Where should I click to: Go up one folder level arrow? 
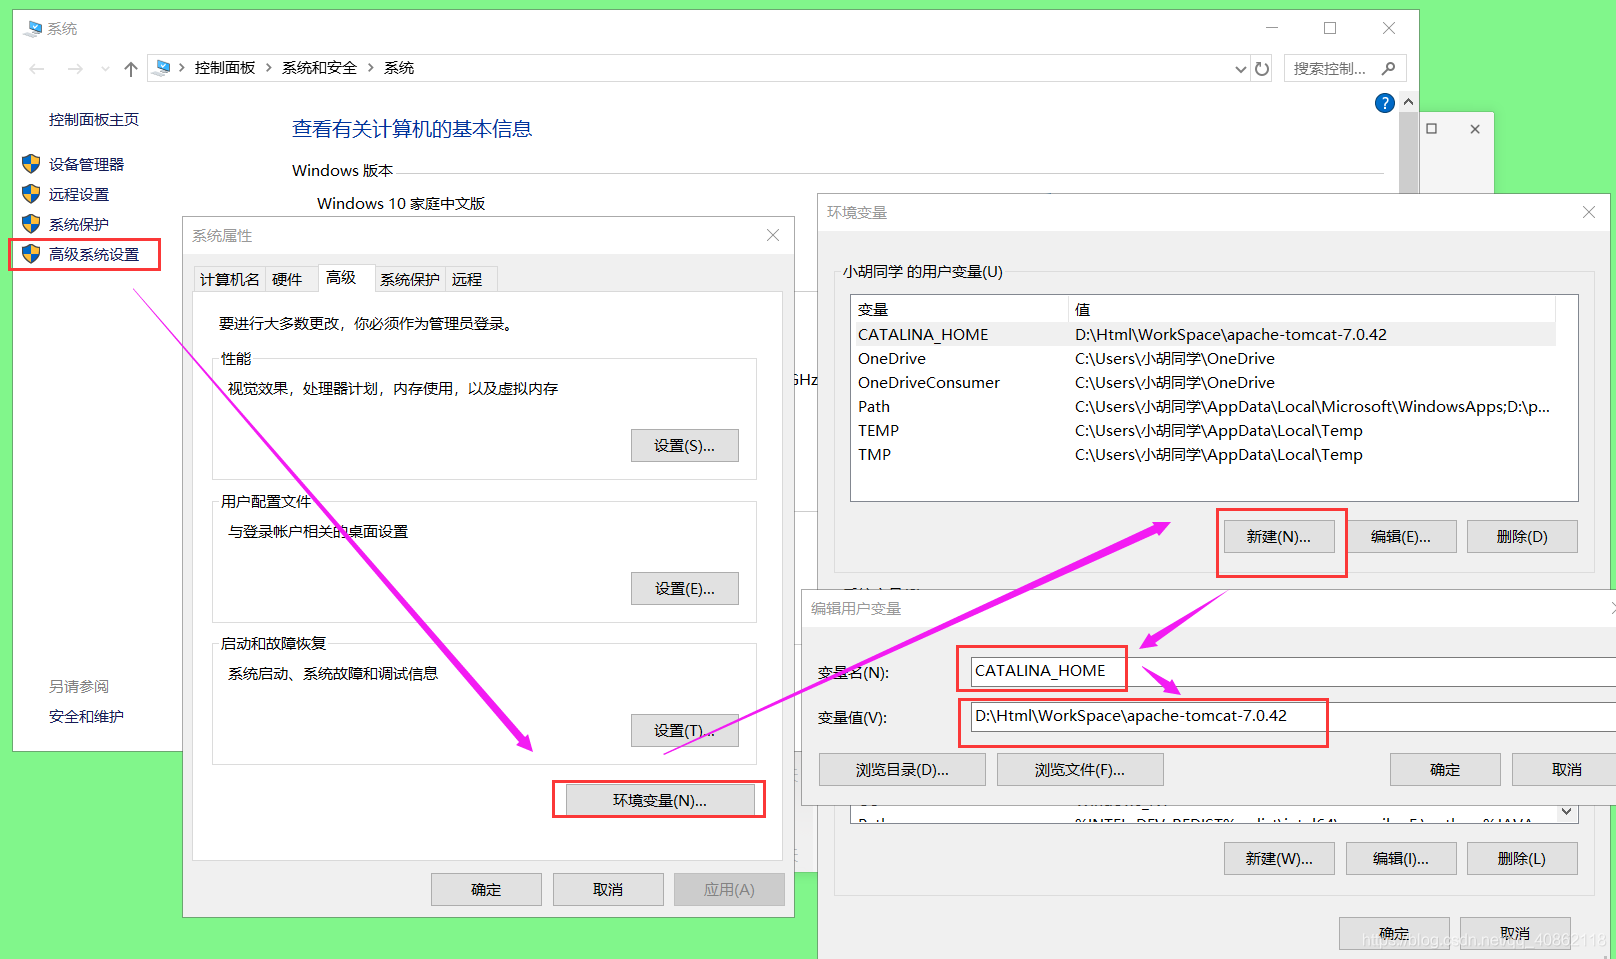(x=131, y=69)
